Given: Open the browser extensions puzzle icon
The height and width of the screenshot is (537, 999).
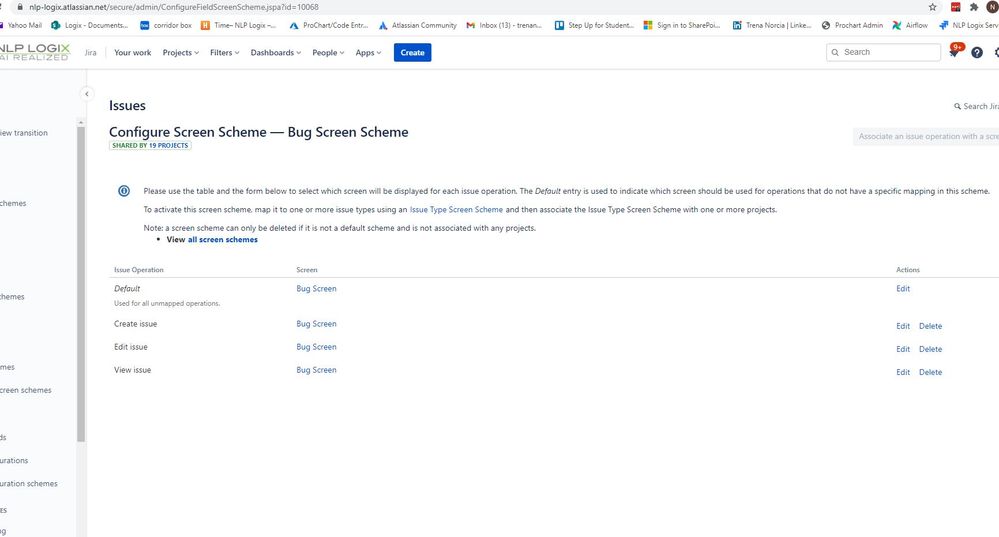Looking at the screenshot, I should (974, 7).
